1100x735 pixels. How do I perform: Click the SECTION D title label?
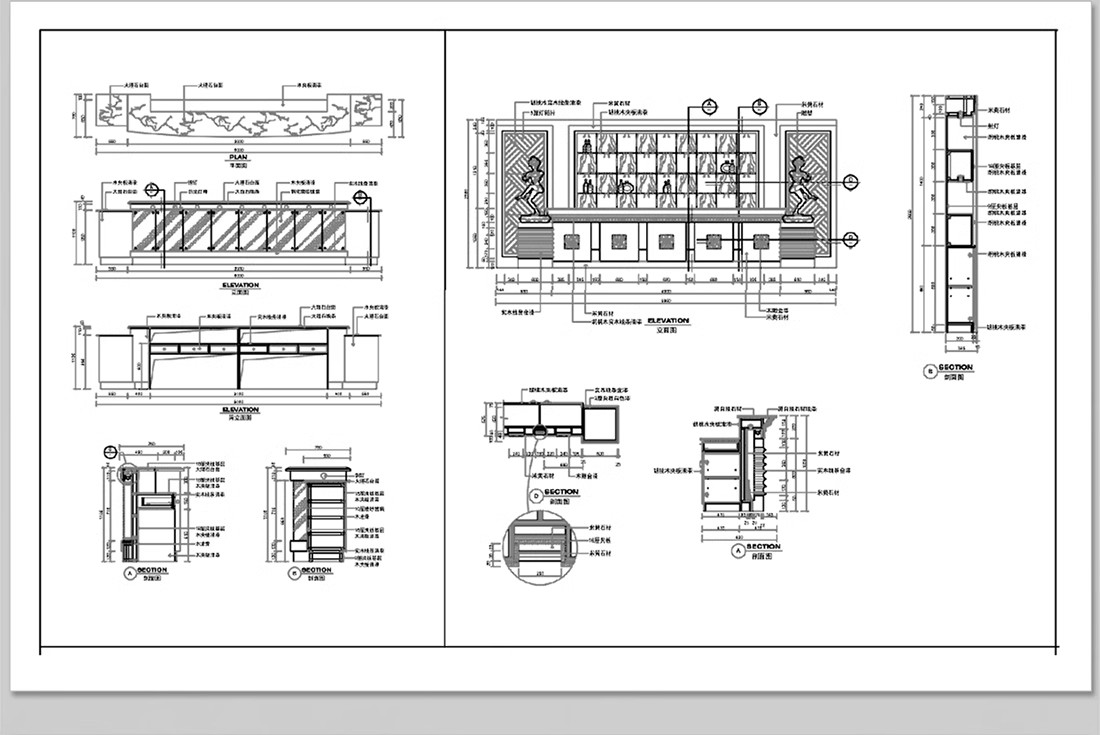pos(562,492)
